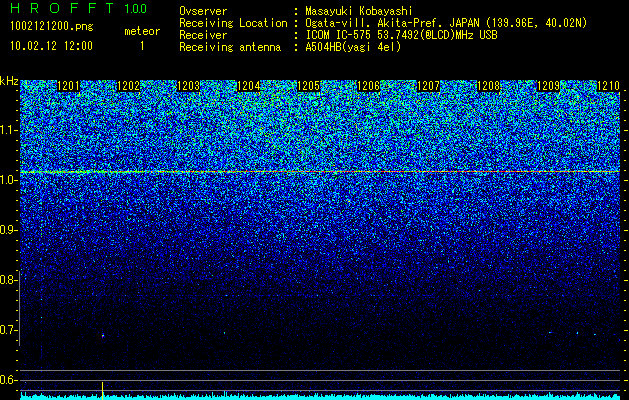Click the 'Receiving antenna' label

(x=230, y=47)
